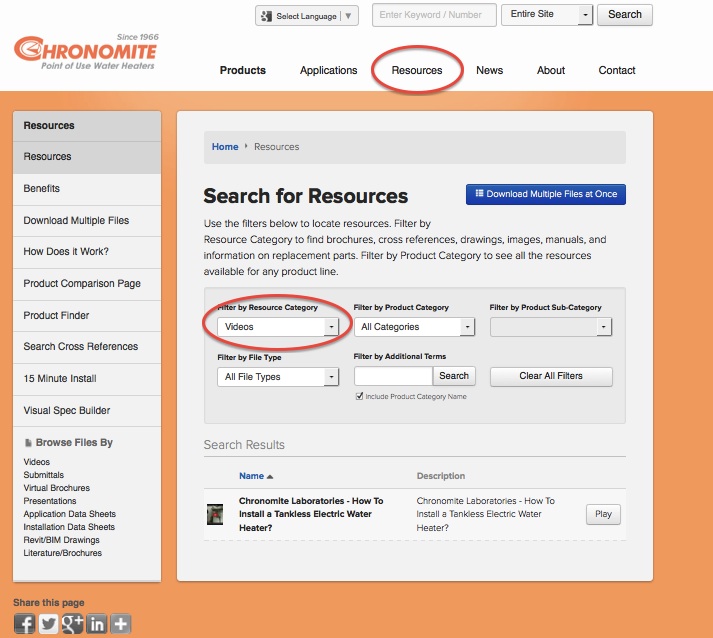This screenshot has width=713, height=638.
Task: Open more sharing options plus icon
Action: (x=121, y=623)
